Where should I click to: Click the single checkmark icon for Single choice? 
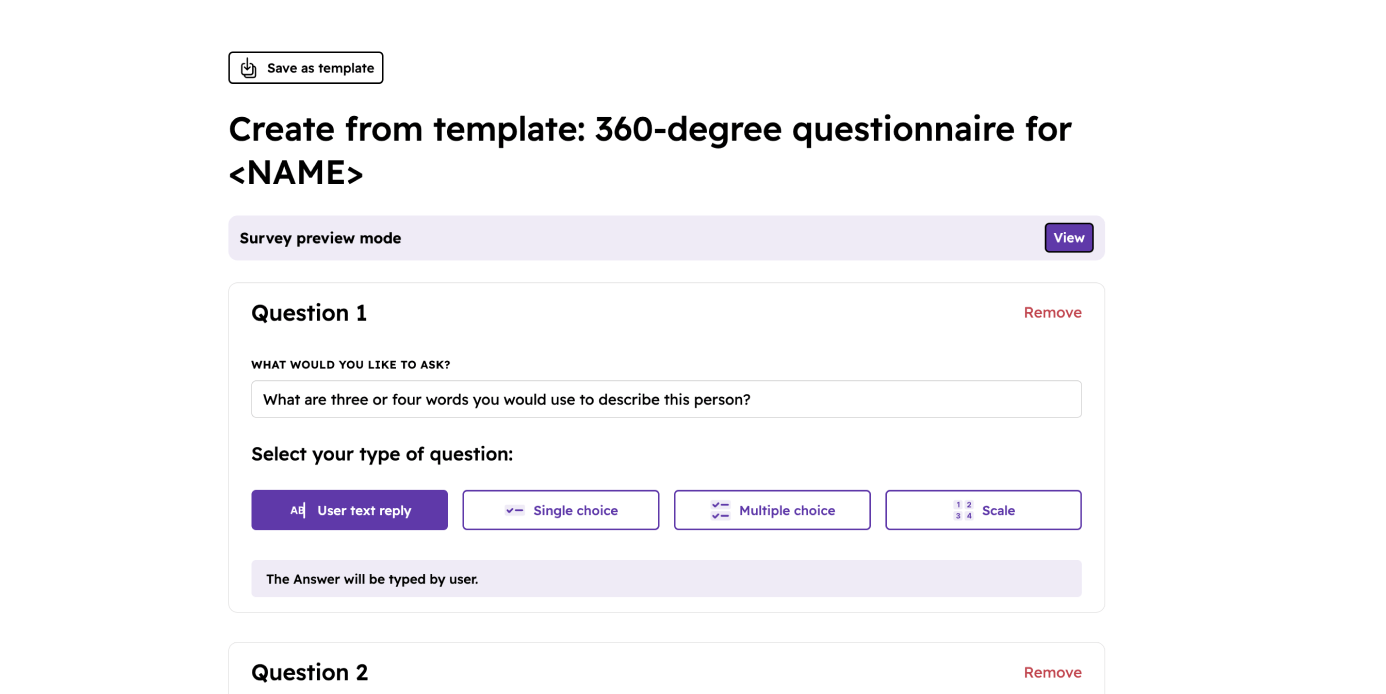pos(515,510)
